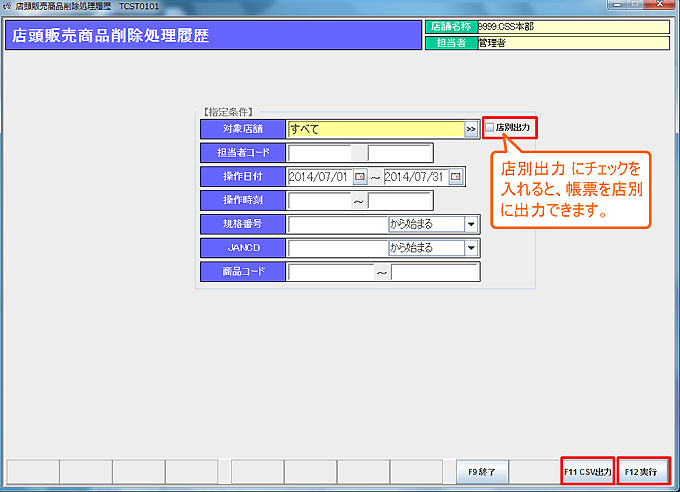Click 担当者 green label in header
The height and width of the screenshot is (492, 680).
click(x=451, y=43)
